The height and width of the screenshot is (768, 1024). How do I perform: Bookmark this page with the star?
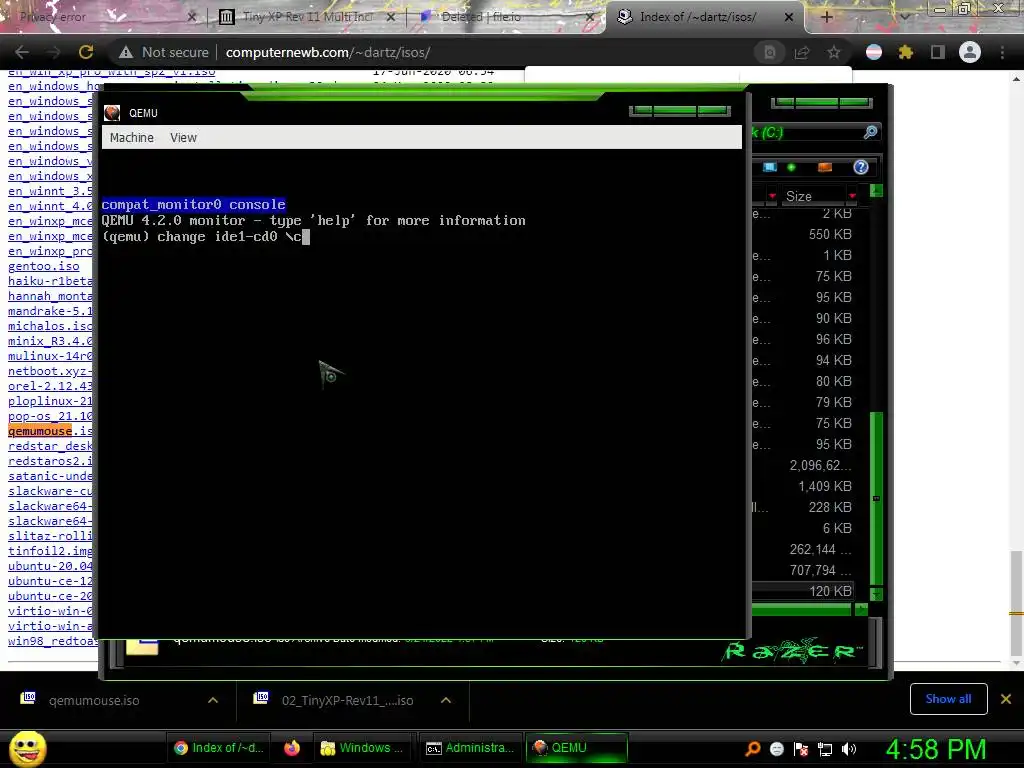tap(834, 52)
